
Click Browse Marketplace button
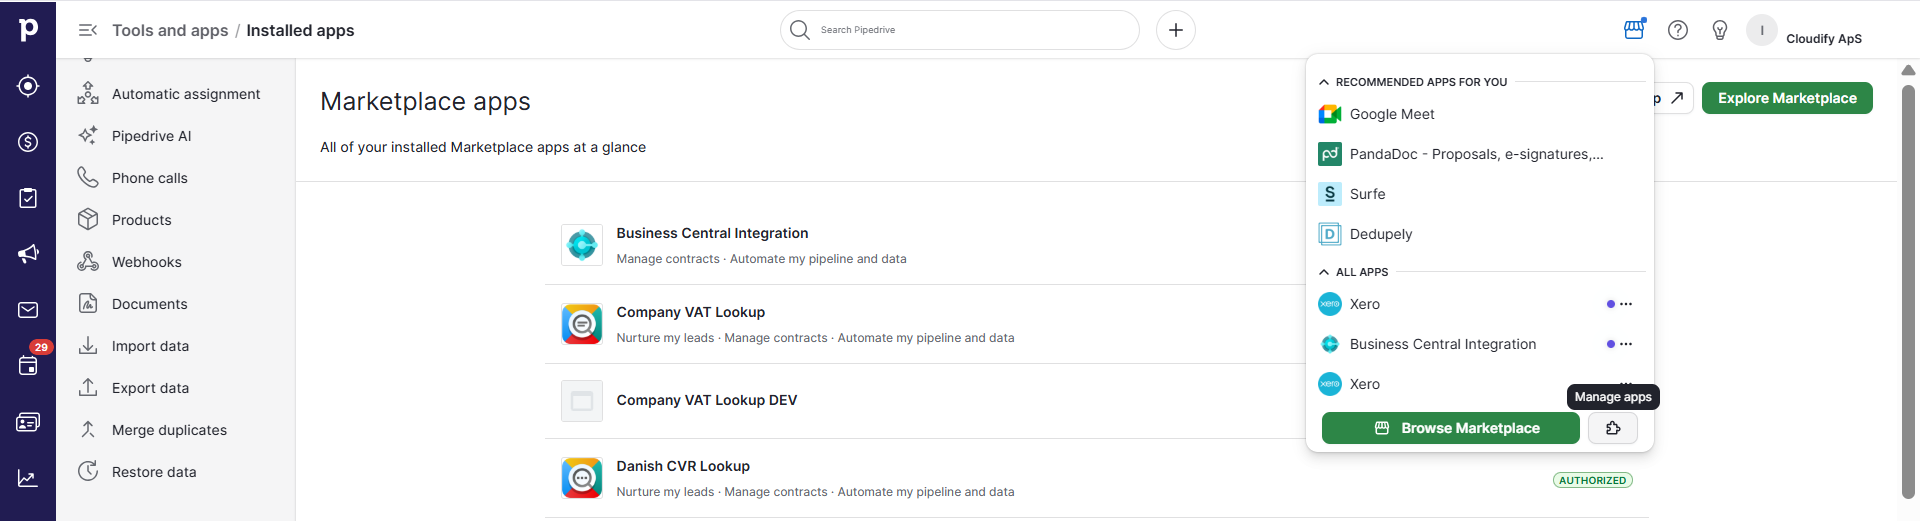1451,428
